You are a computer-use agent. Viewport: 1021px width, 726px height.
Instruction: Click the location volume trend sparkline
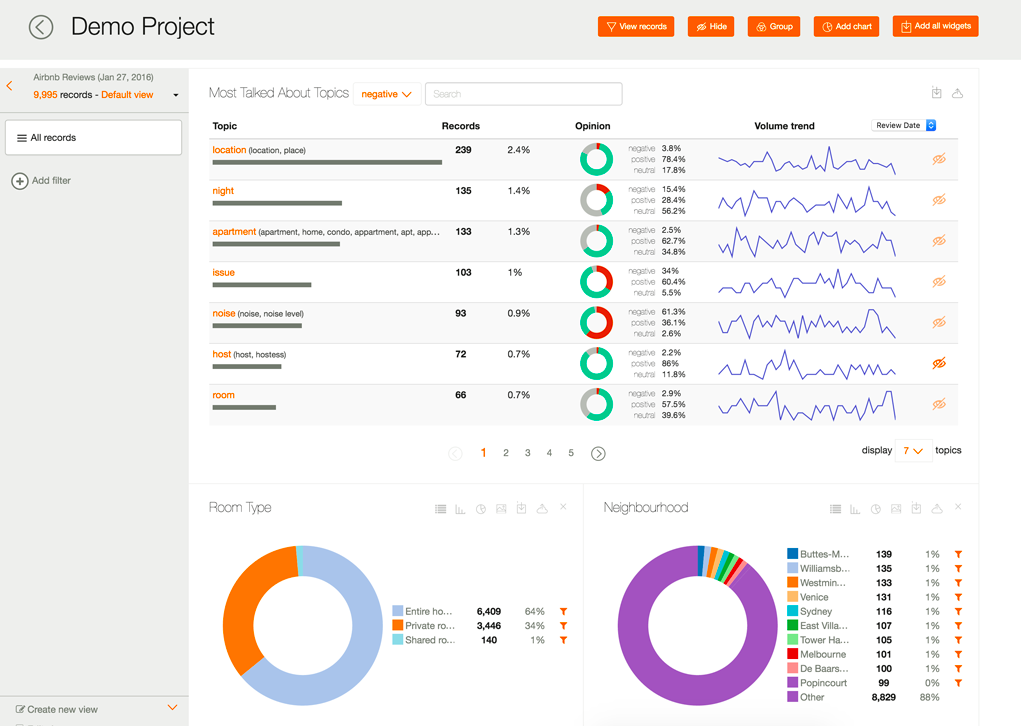807,160
